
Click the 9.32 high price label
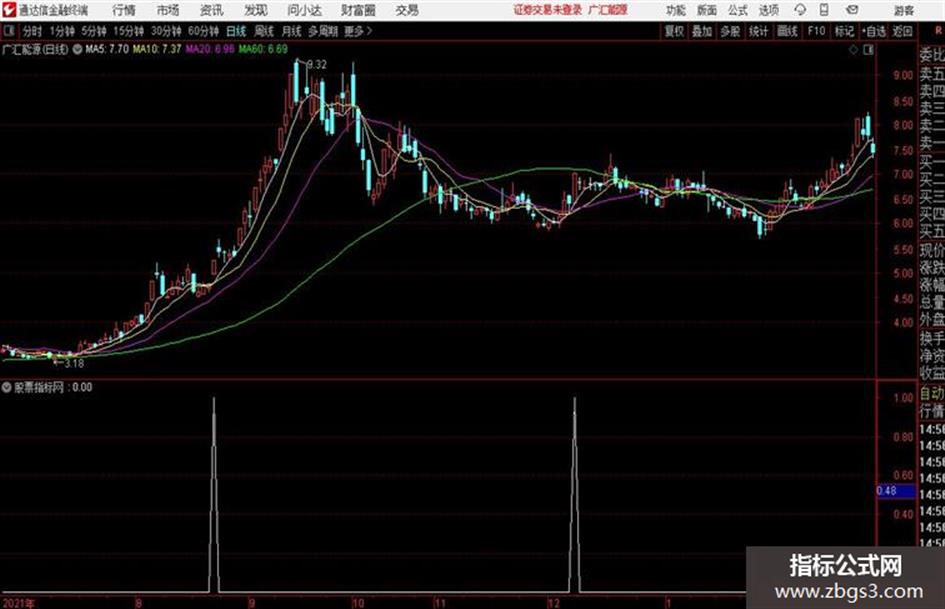[x=317, y=65]
